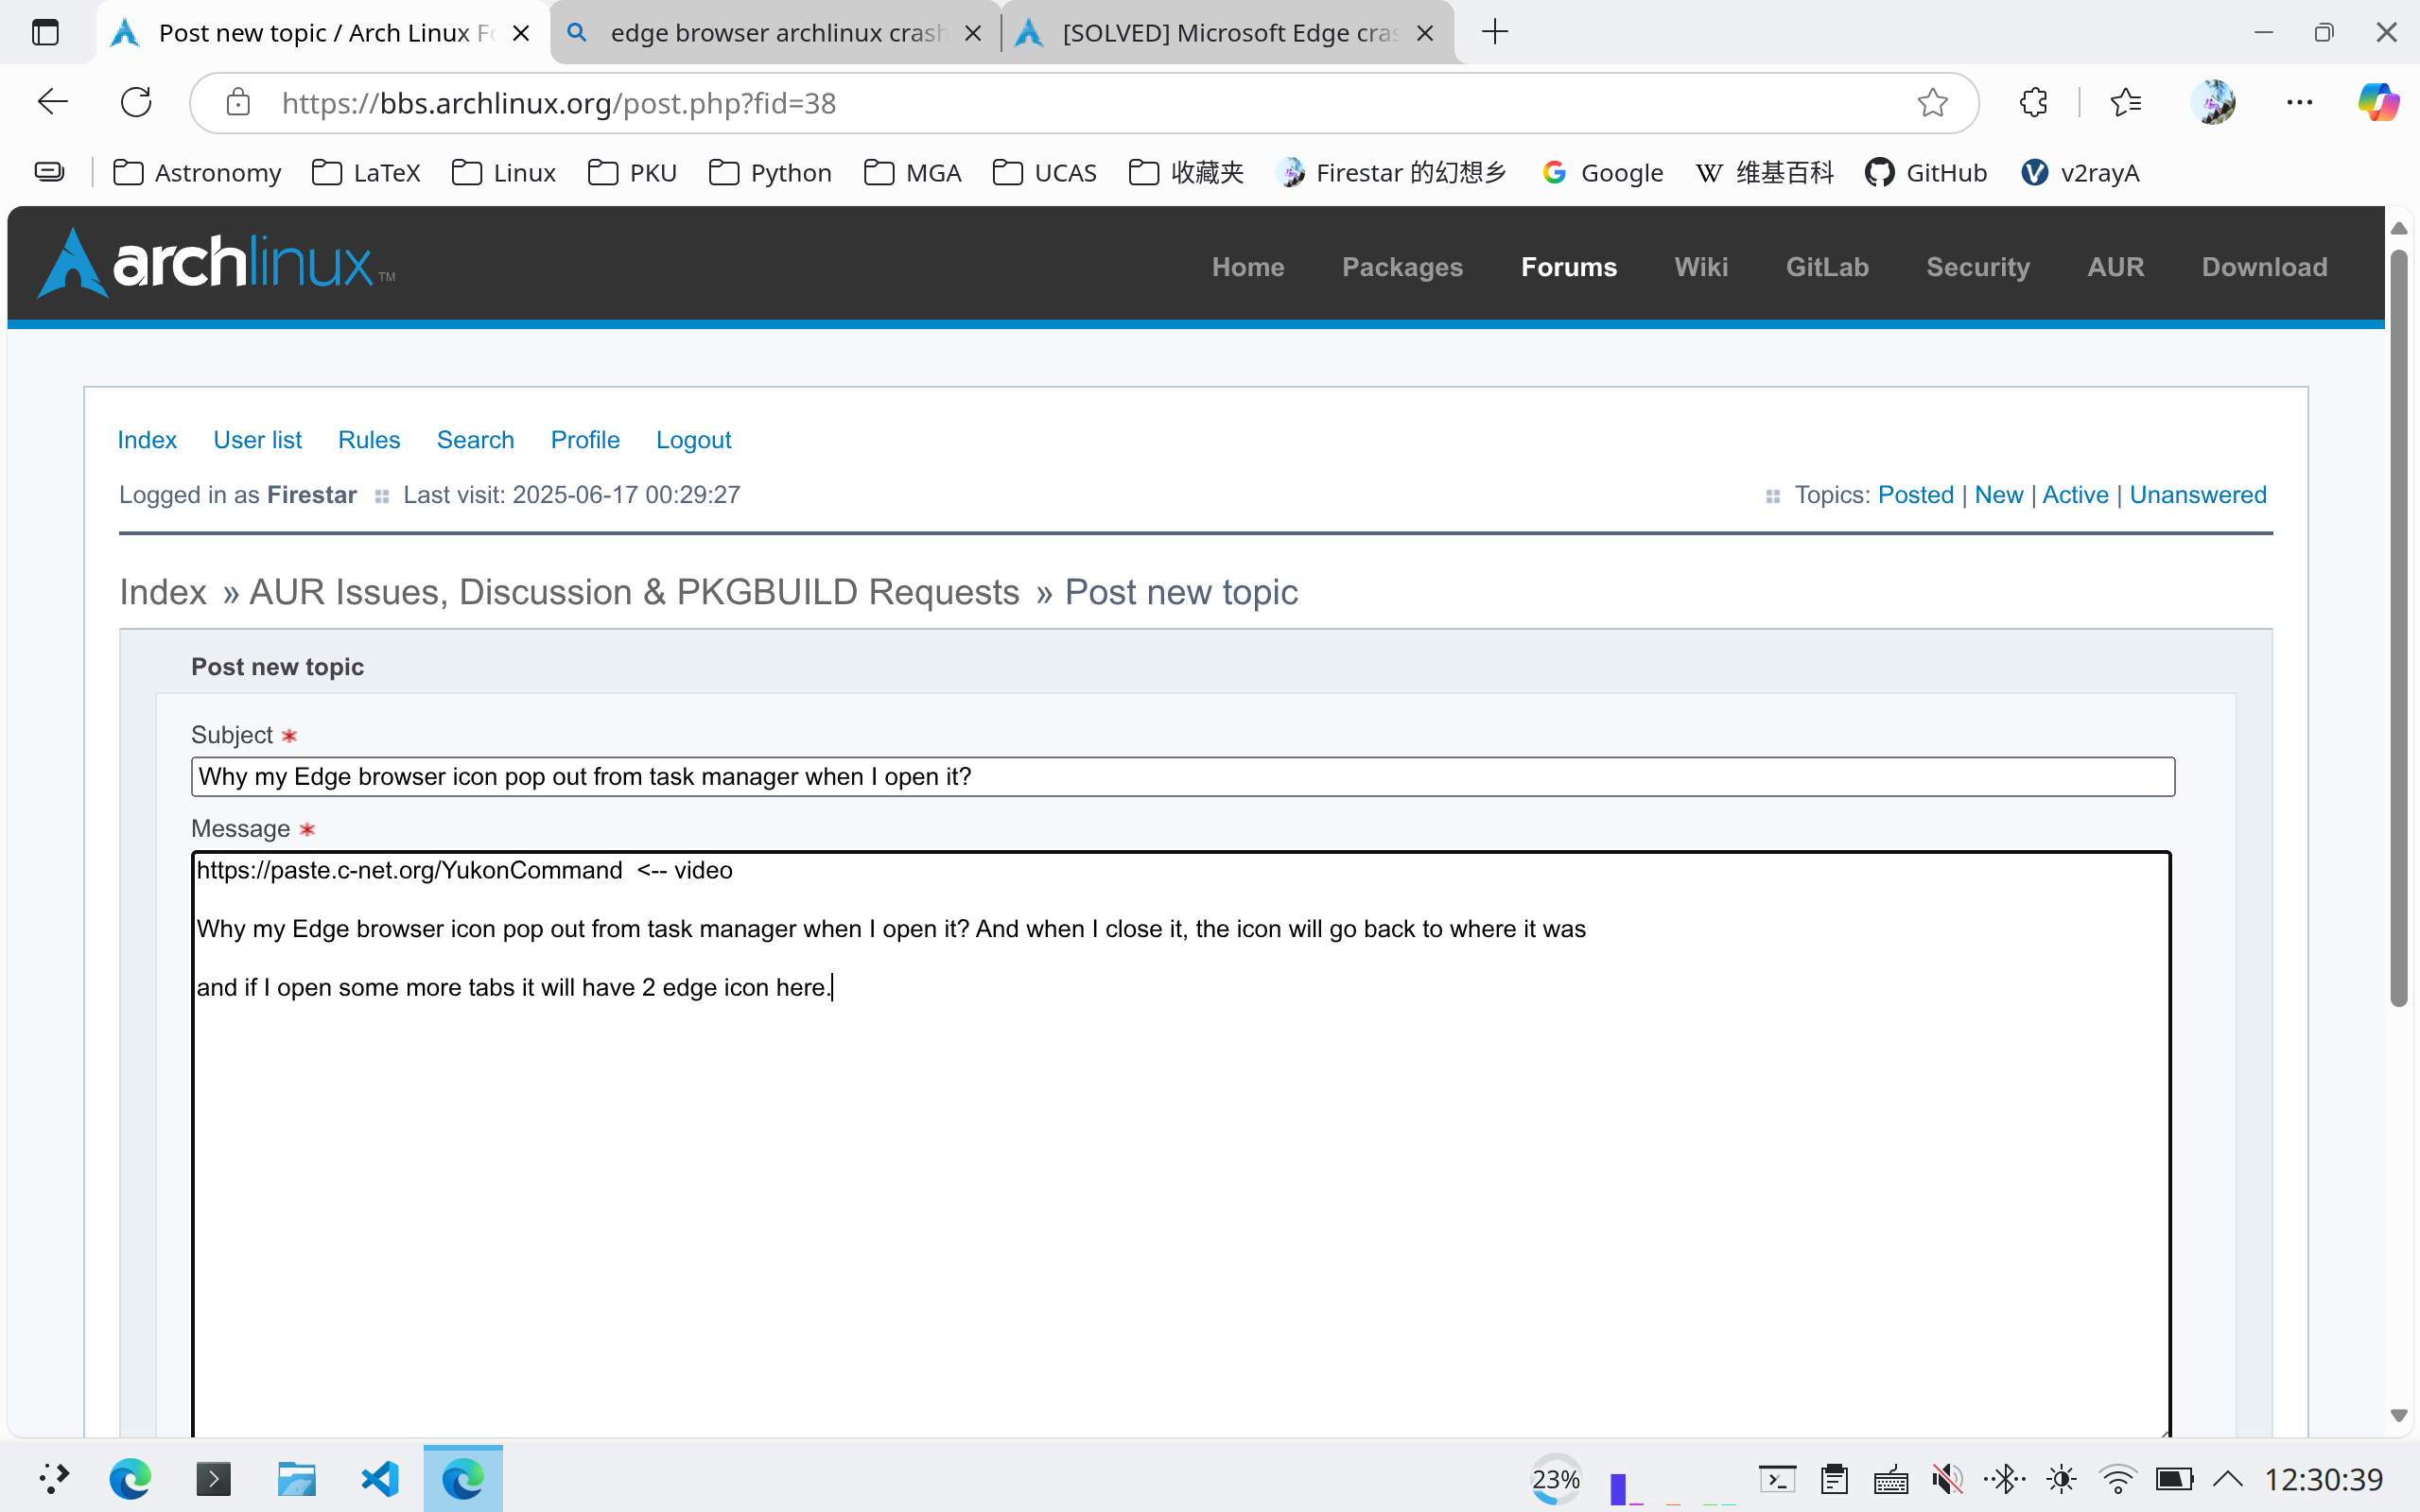The width and height of the screenshot is (2420, 1512).
Task: Click the favorites star in address bar
Action: (1932, 102)
